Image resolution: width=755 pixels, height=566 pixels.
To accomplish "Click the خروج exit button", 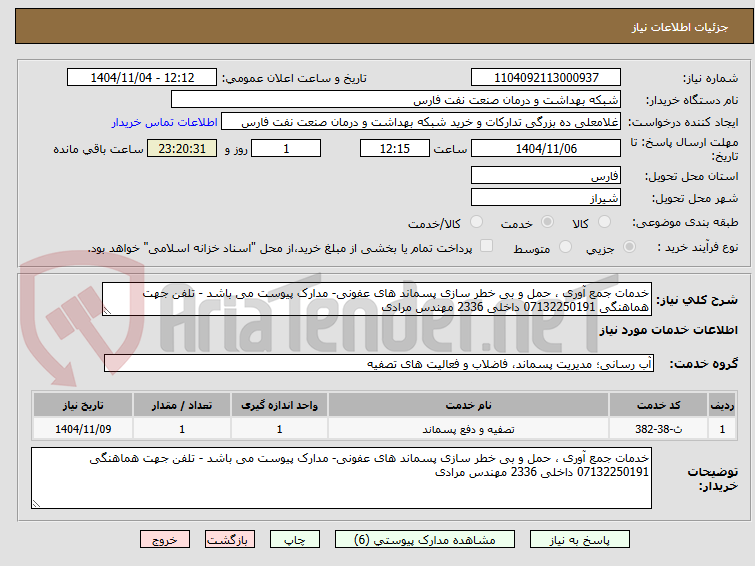I will (165, 540).
